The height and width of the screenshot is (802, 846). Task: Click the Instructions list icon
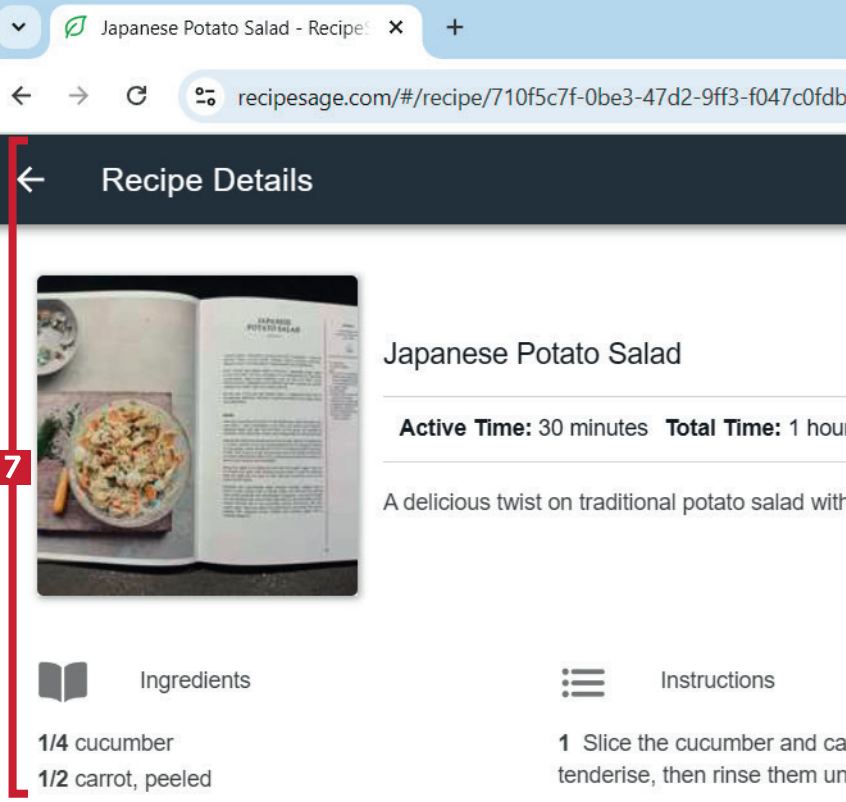(583, 681)
